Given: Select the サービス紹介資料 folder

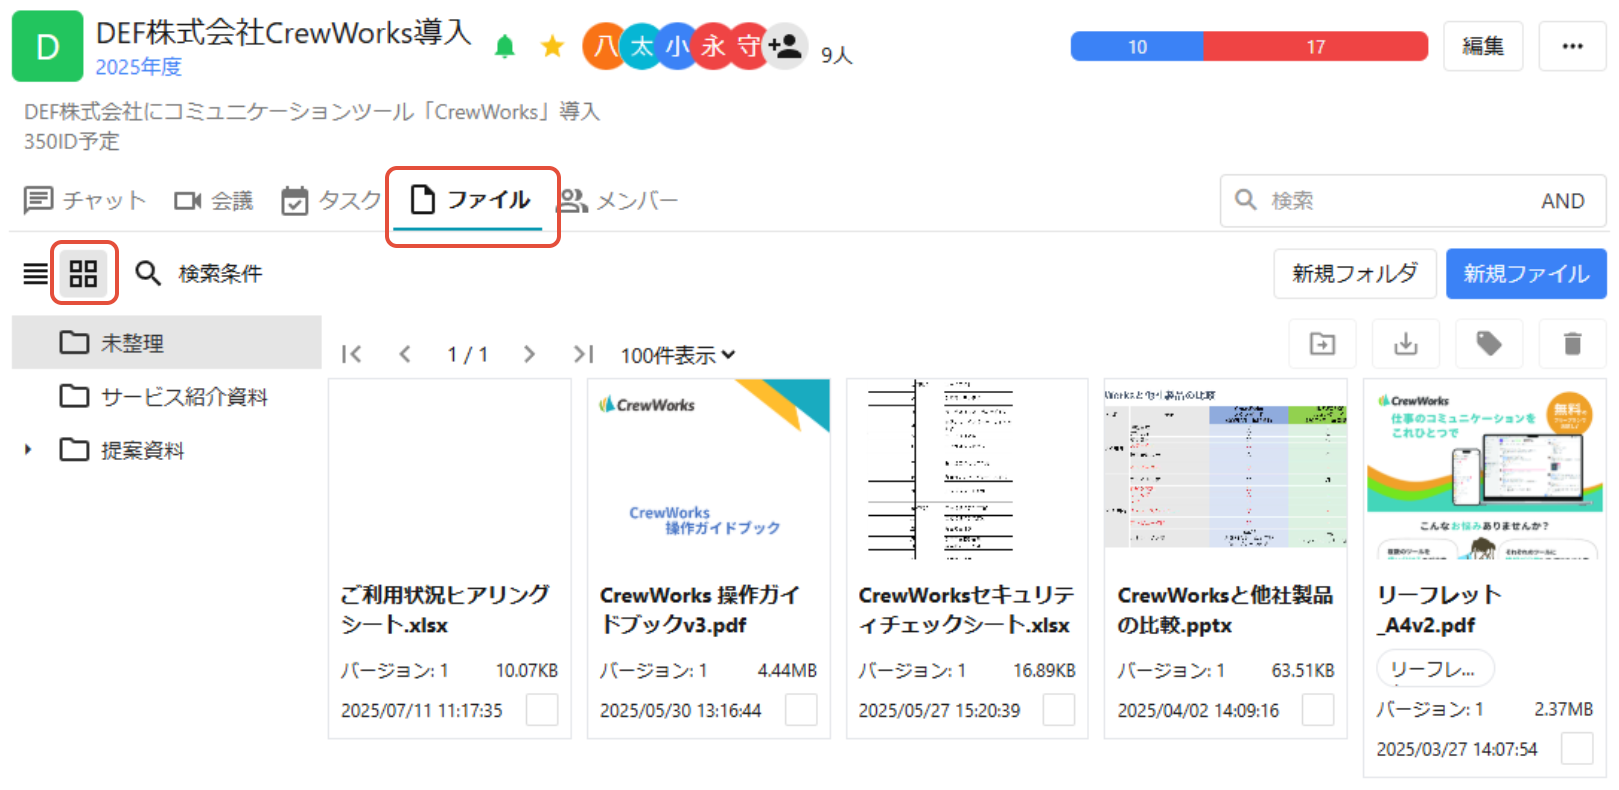Looking at the screenshot, I should [x=166, y=397].
